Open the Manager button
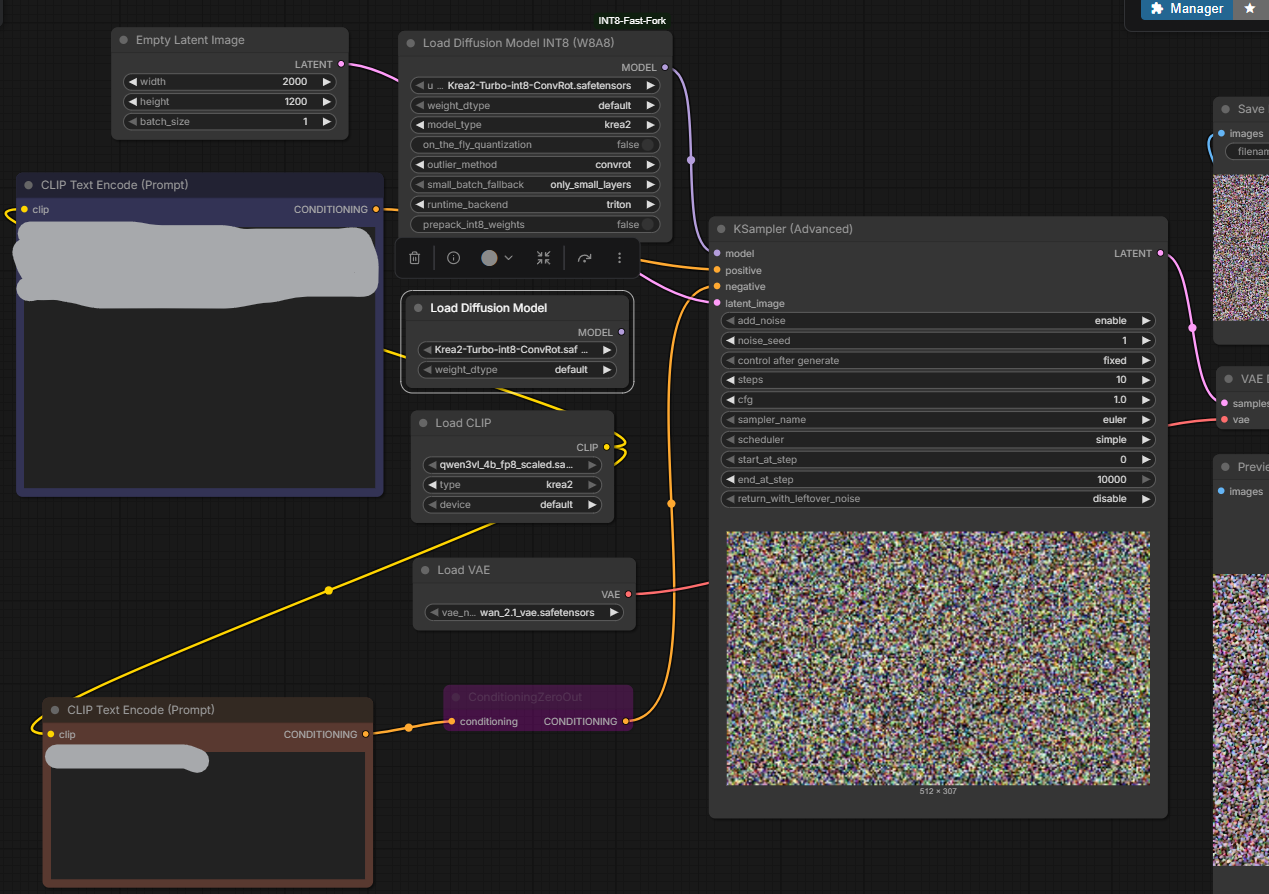1269x894 pixels. click(1187, 8)
